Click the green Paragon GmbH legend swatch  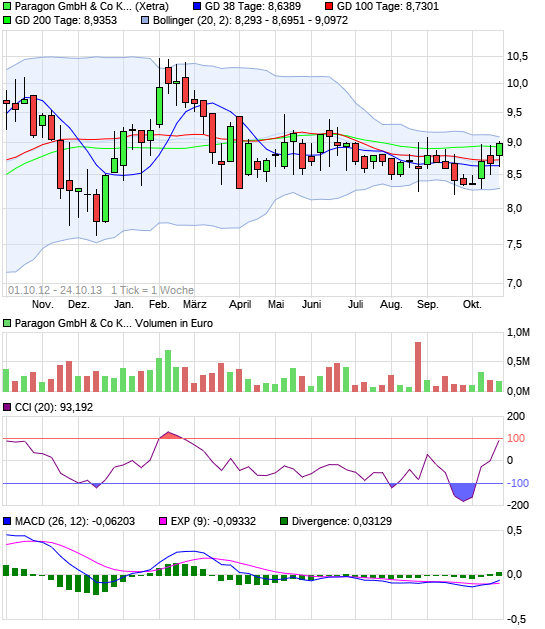coord(7,6)
